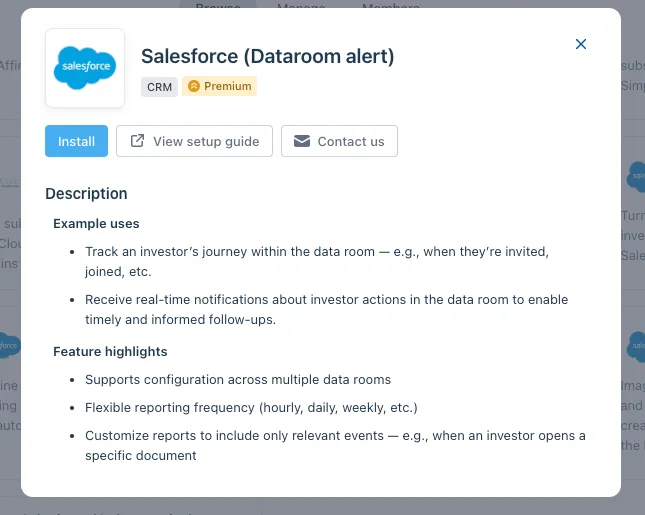Click the Premium badge arrow icon
The width and height of the screenshot is (645, 515).
(x=194, y=86)
